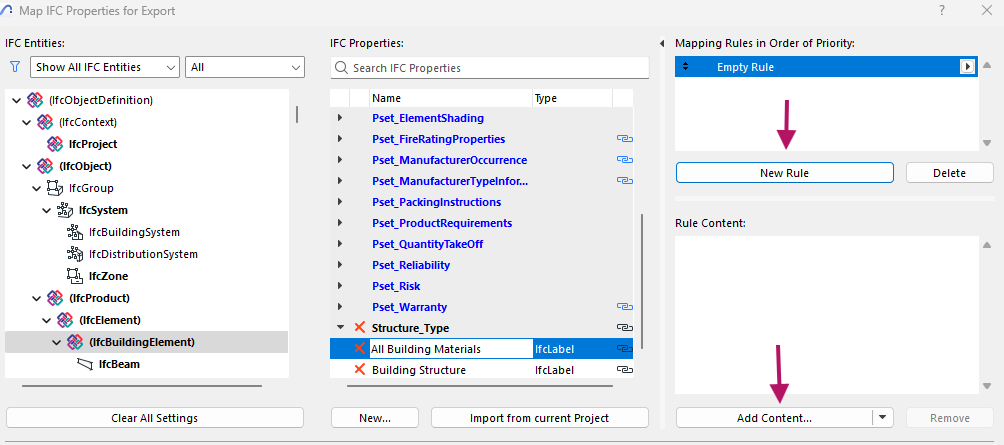1004x445 pixels.
Task: Click the link icon beside Pset_Warranty
Action: [624, 307]
